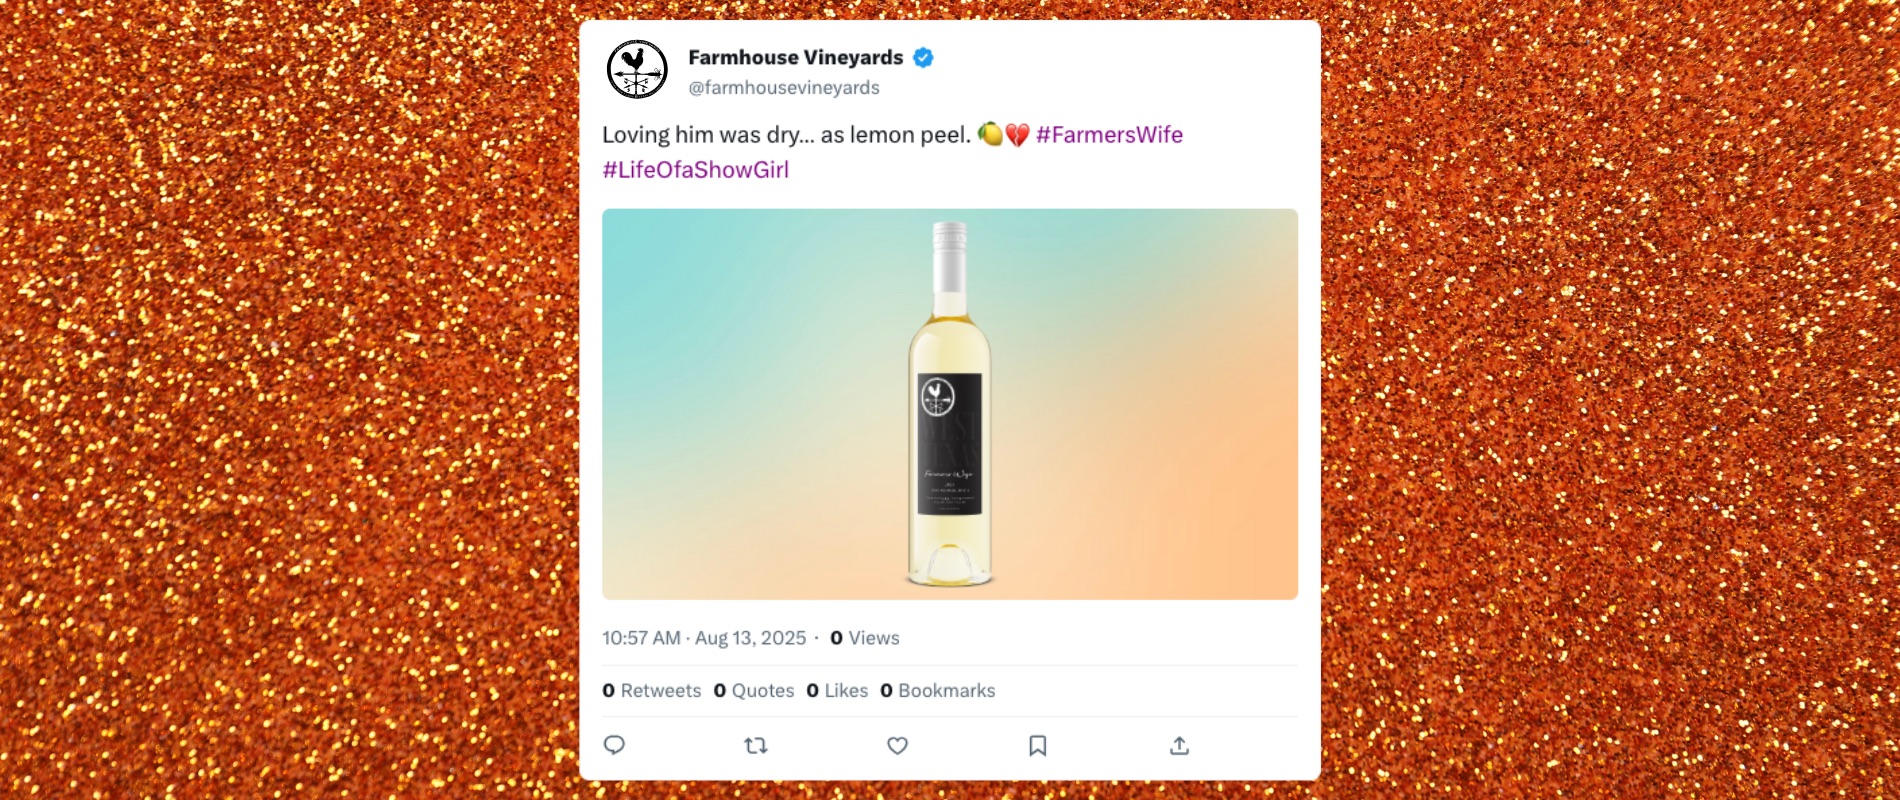The image size is (1900, 800).
Task: View the 0 Quotes list
Action: click(x=754, y=691)
